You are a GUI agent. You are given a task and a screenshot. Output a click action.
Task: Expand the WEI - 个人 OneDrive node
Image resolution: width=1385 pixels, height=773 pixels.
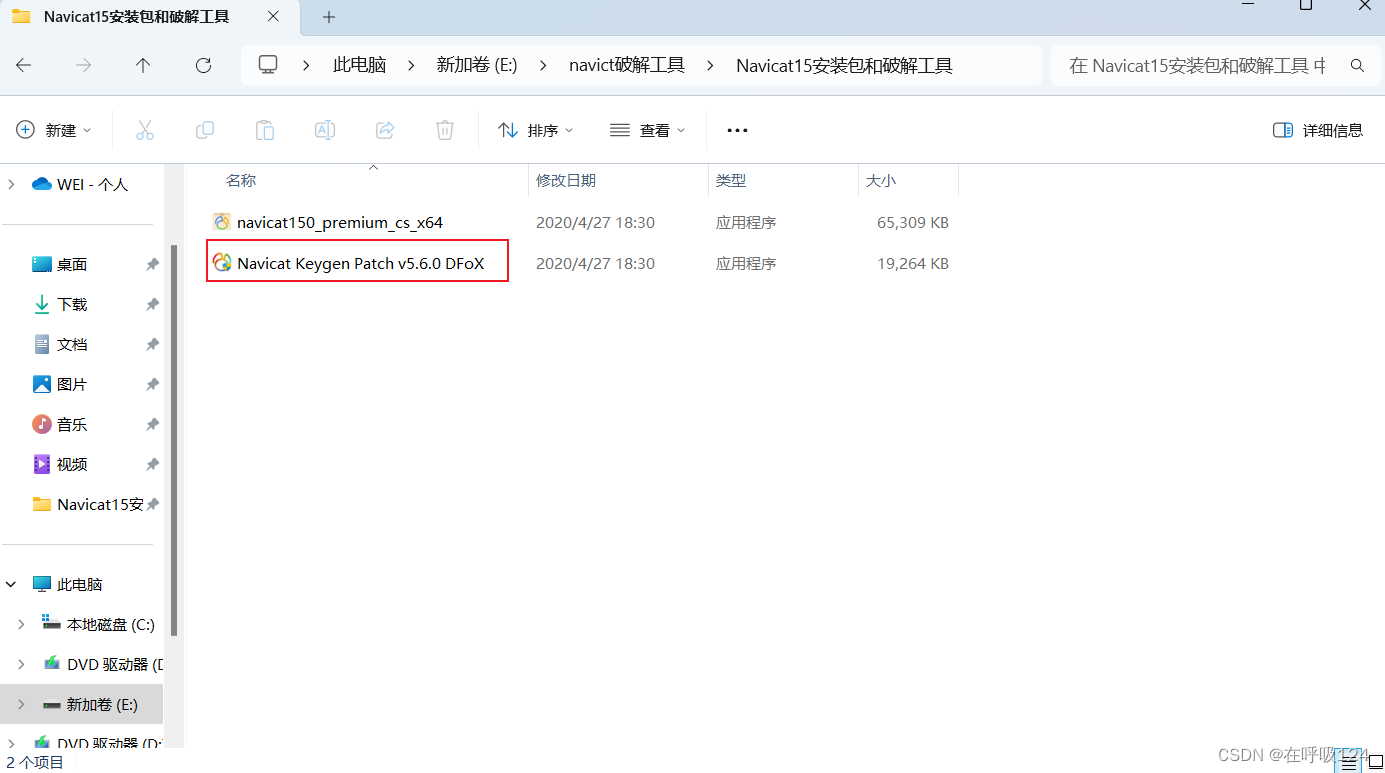pyautogui.click(x=12, y=184)
